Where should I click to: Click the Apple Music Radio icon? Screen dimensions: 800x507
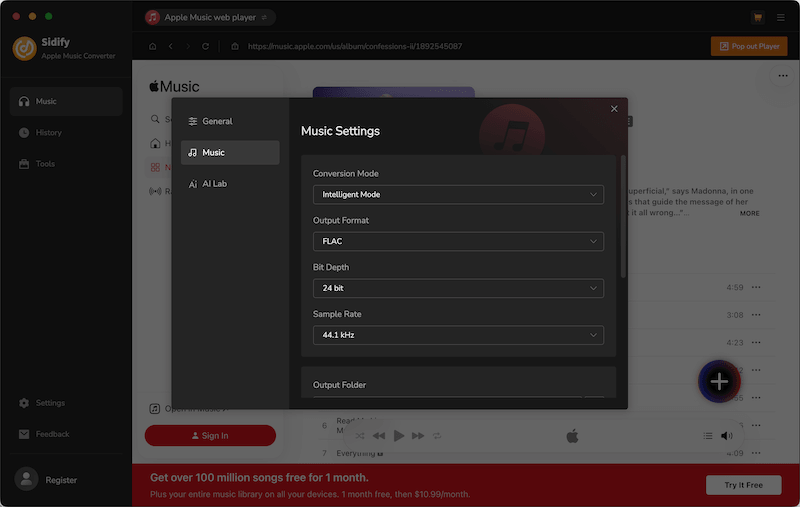[155, 191]
